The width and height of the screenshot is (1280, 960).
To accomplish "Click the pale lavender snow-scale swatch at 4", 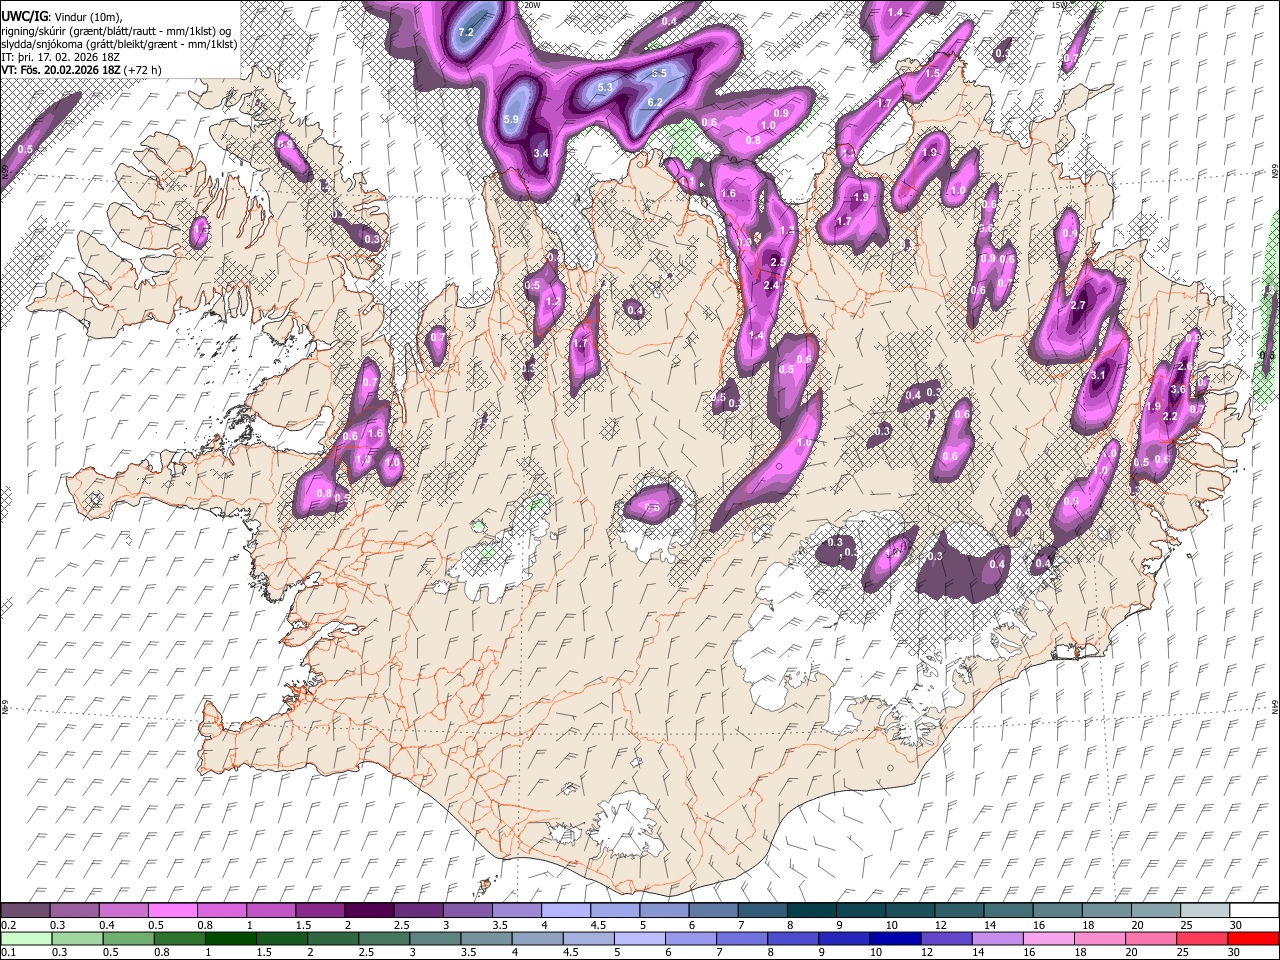I will coord(565,910).
